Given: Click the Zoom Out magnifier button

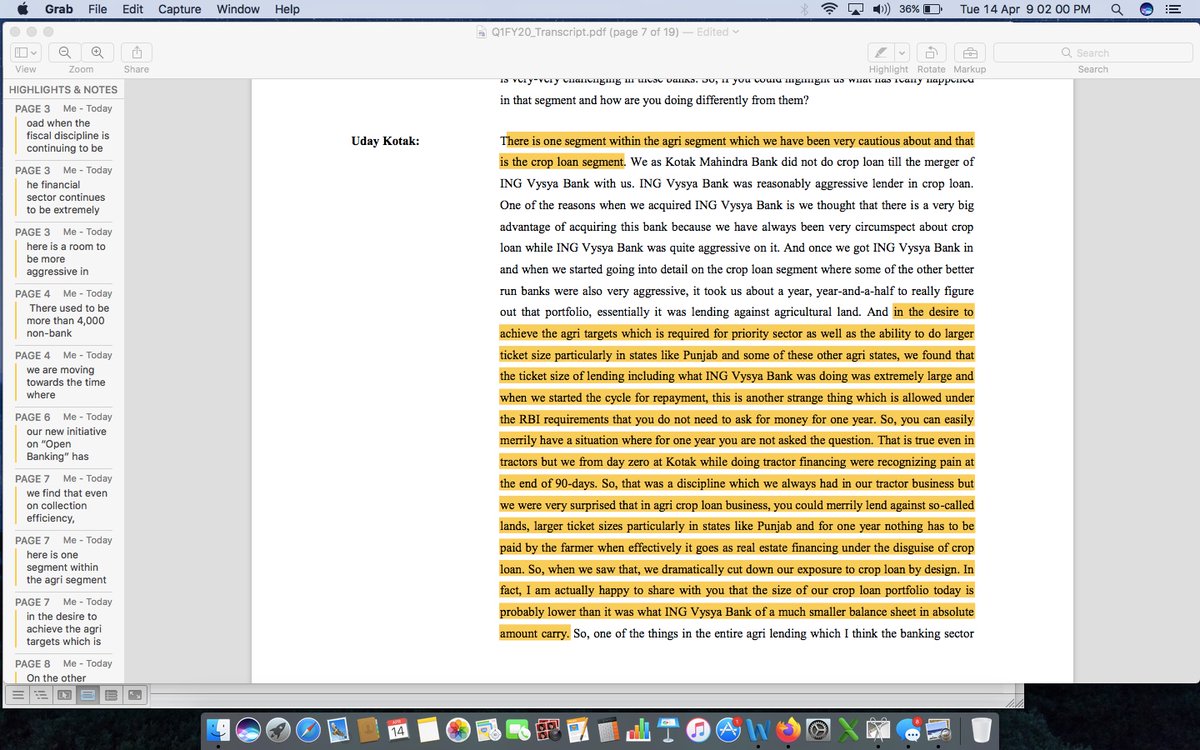Looking at the screenshot, I should tap(65, 53).
